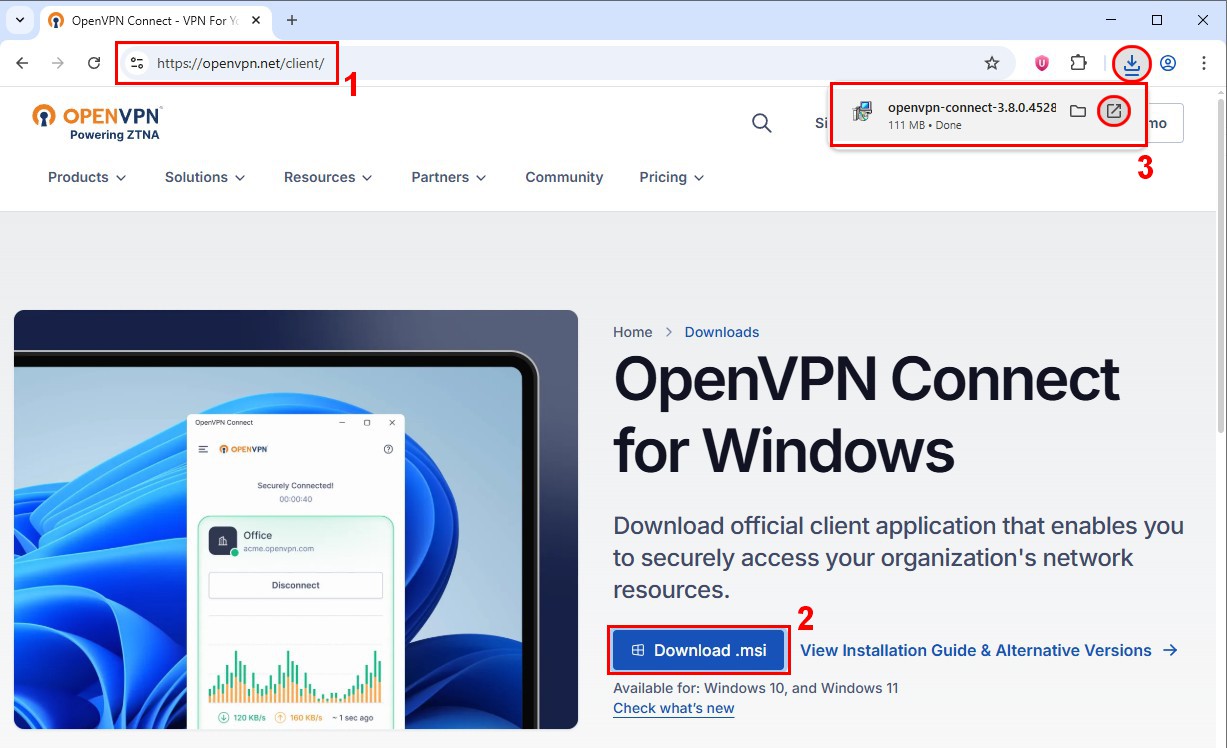
Task: Bookmark this page with star icon
Action: 991,63
